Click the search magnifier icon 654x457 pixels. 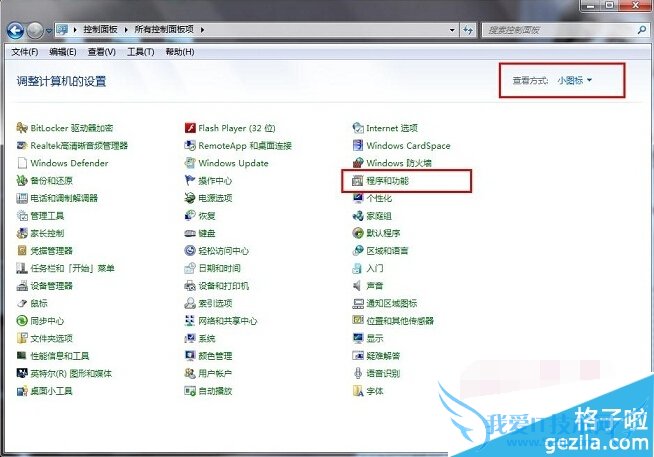click(641, 30)
